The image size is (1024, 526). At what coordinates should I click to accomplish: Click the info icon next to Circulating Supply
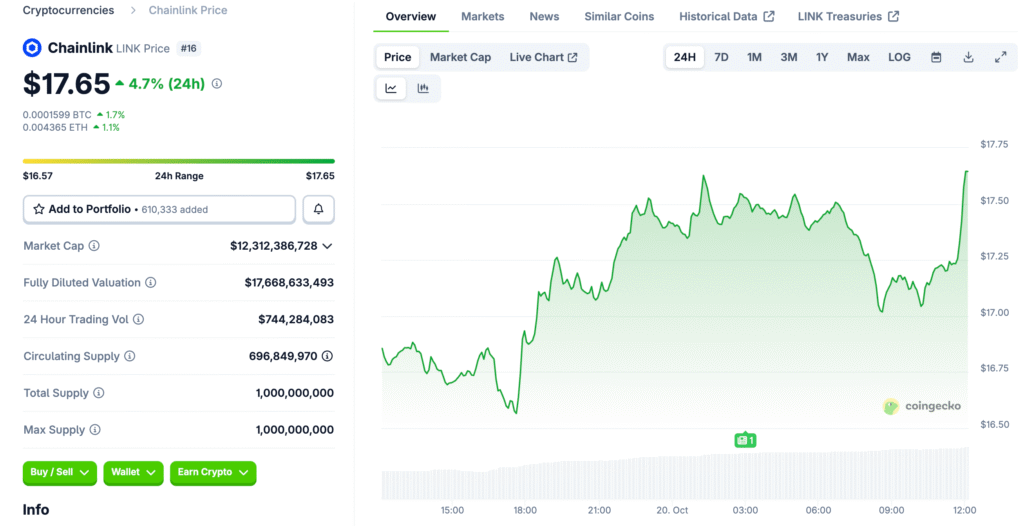point(129,356)
